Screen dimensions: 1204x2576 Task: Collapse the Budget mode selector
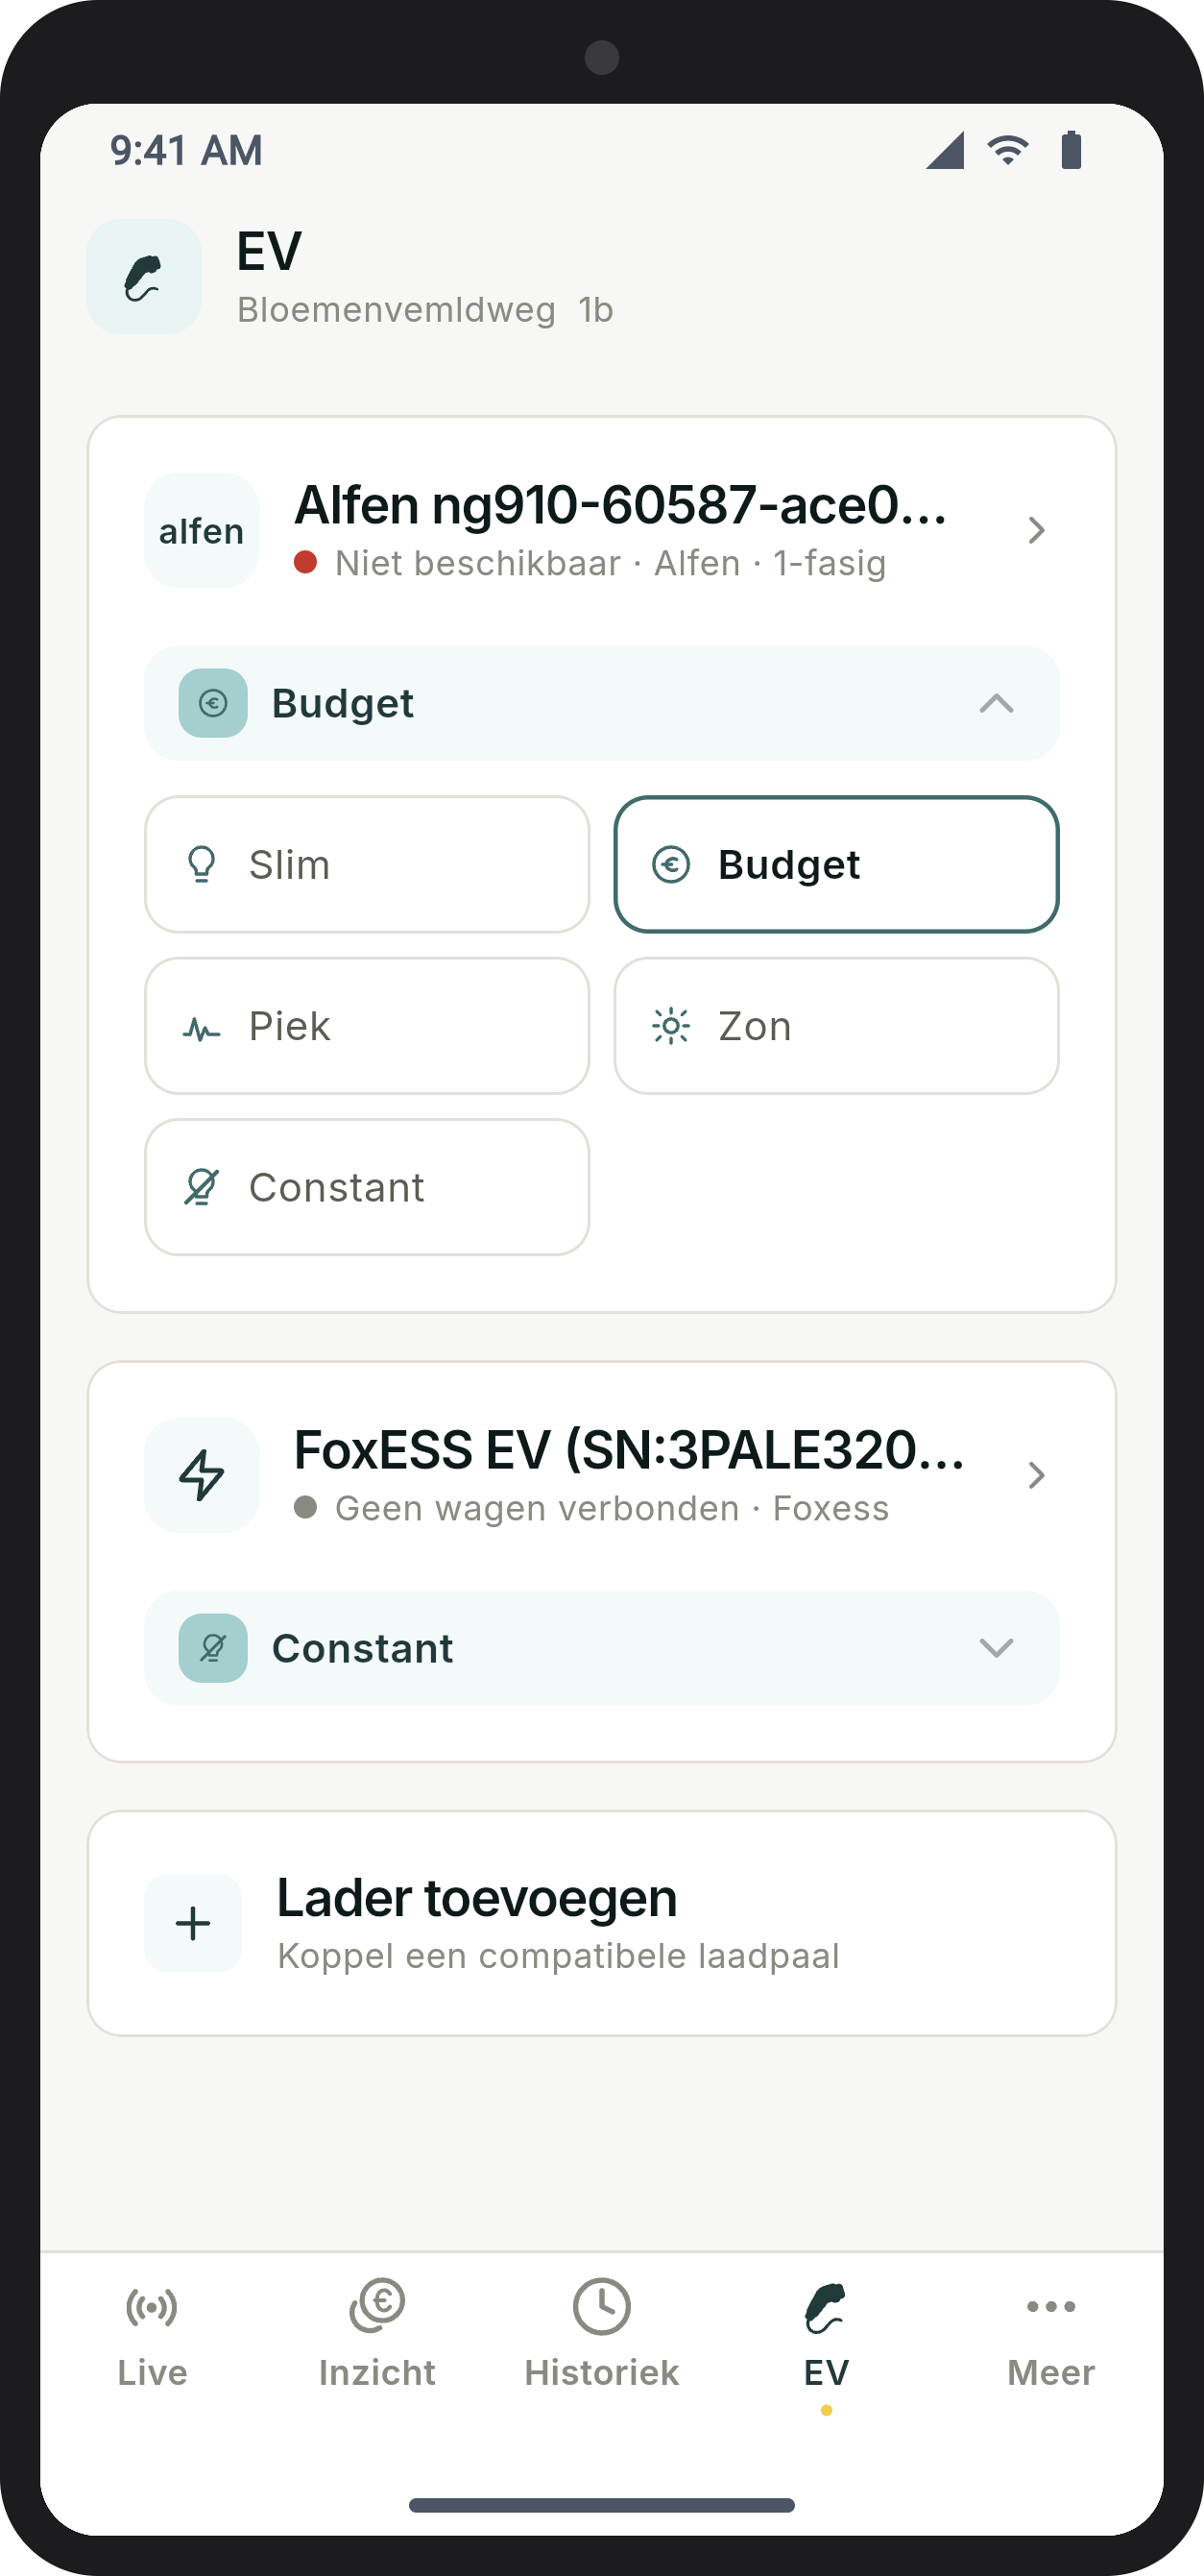click(602, 703)
